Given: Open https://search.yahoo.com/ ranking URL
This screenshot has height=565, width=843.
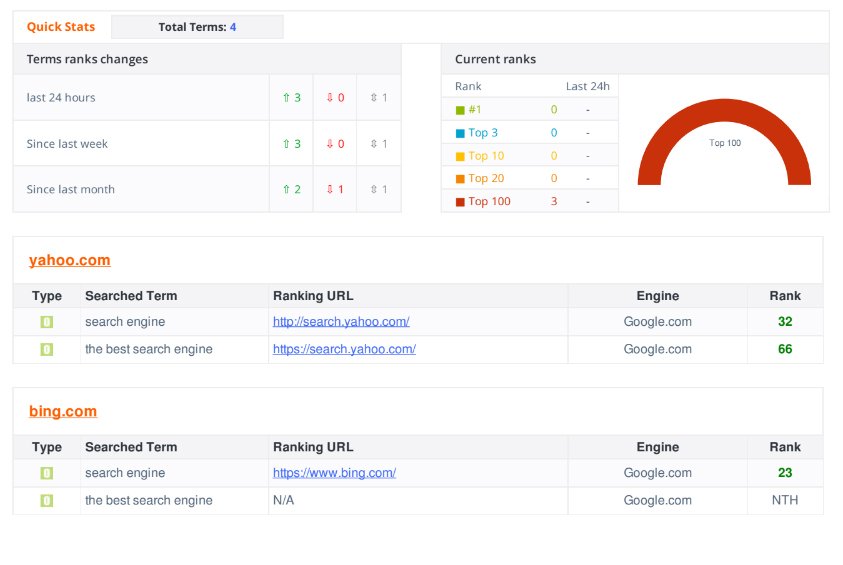Looking at the screenshot, I should [344, 349].
